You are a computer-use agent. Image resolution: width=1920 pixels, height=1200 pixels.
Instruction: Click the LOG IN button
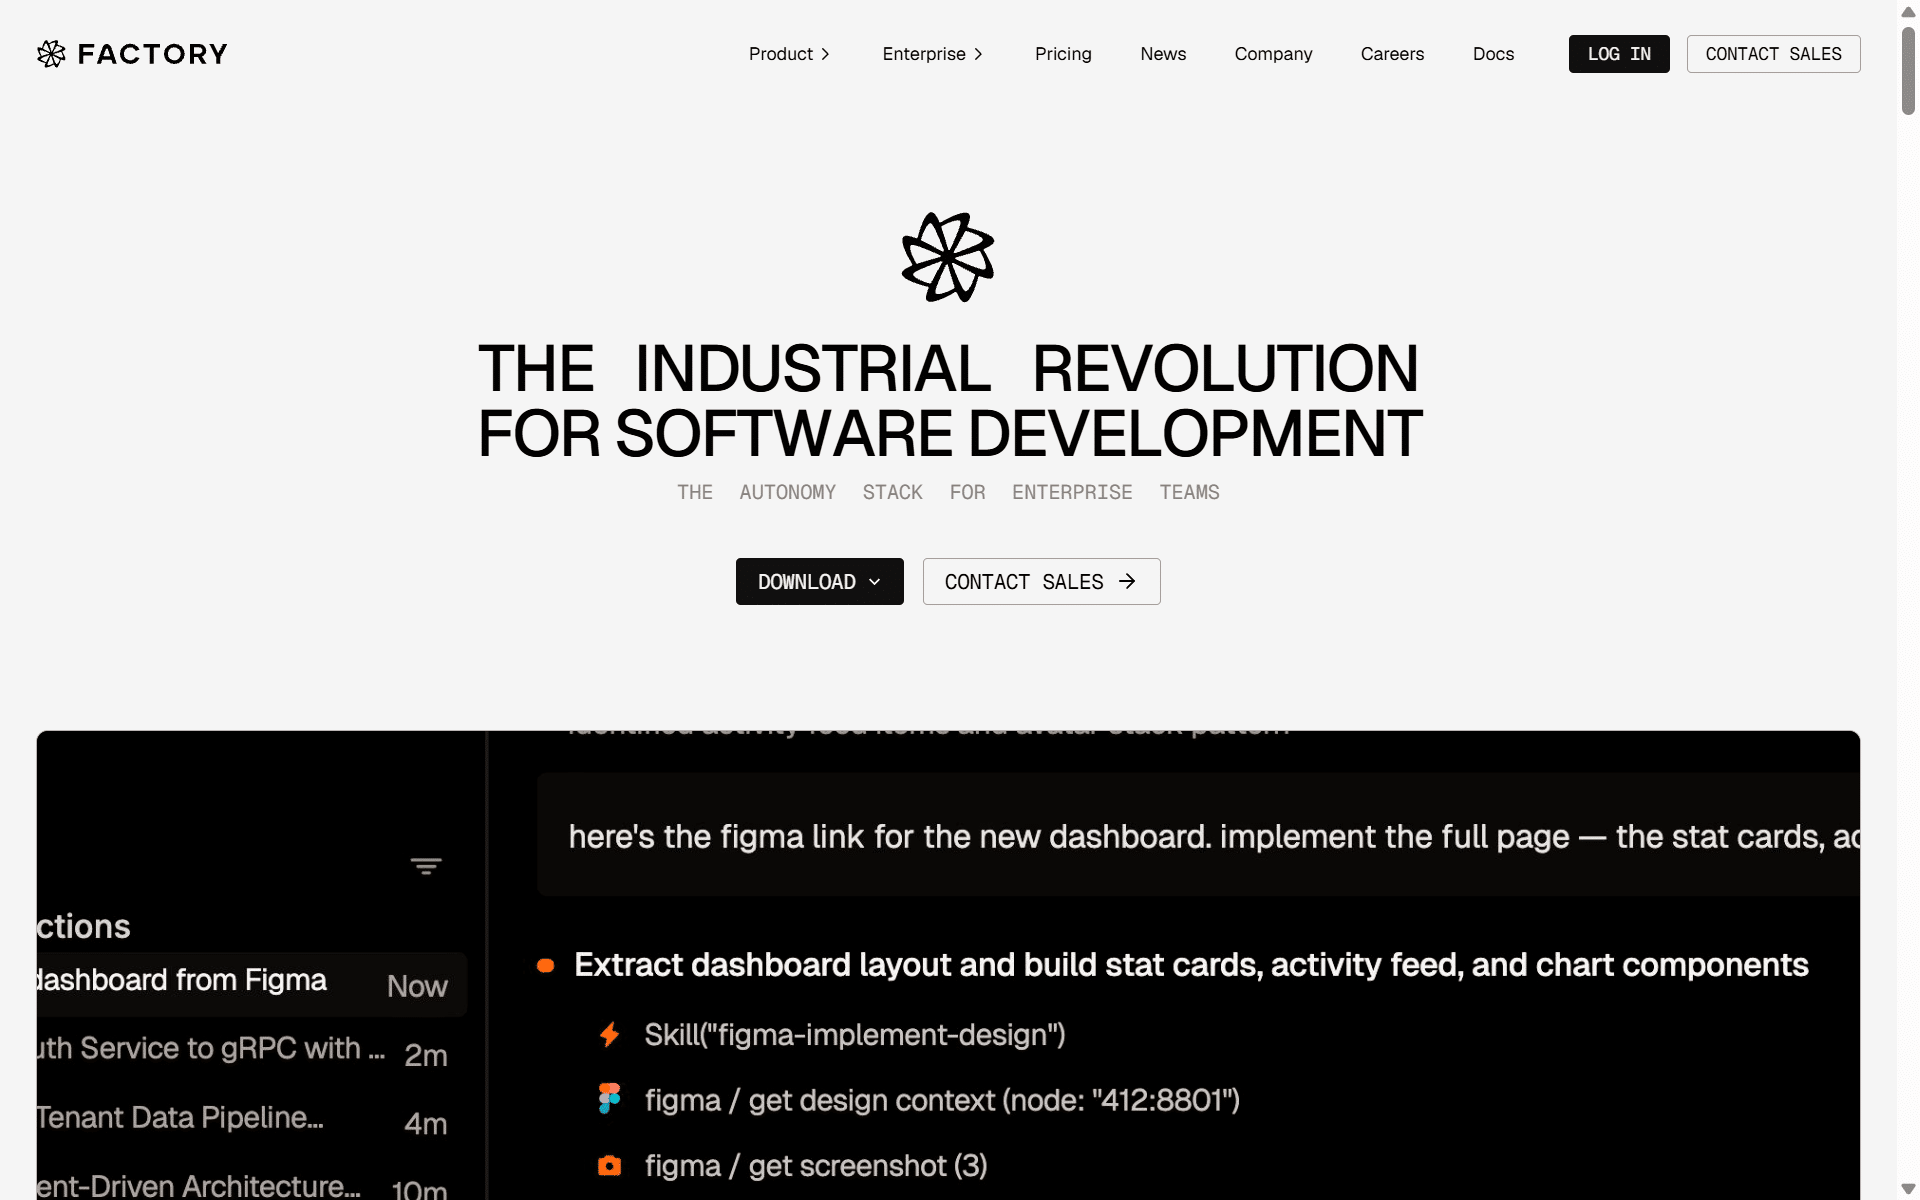pyautogui.click(x=1619, y=54)
